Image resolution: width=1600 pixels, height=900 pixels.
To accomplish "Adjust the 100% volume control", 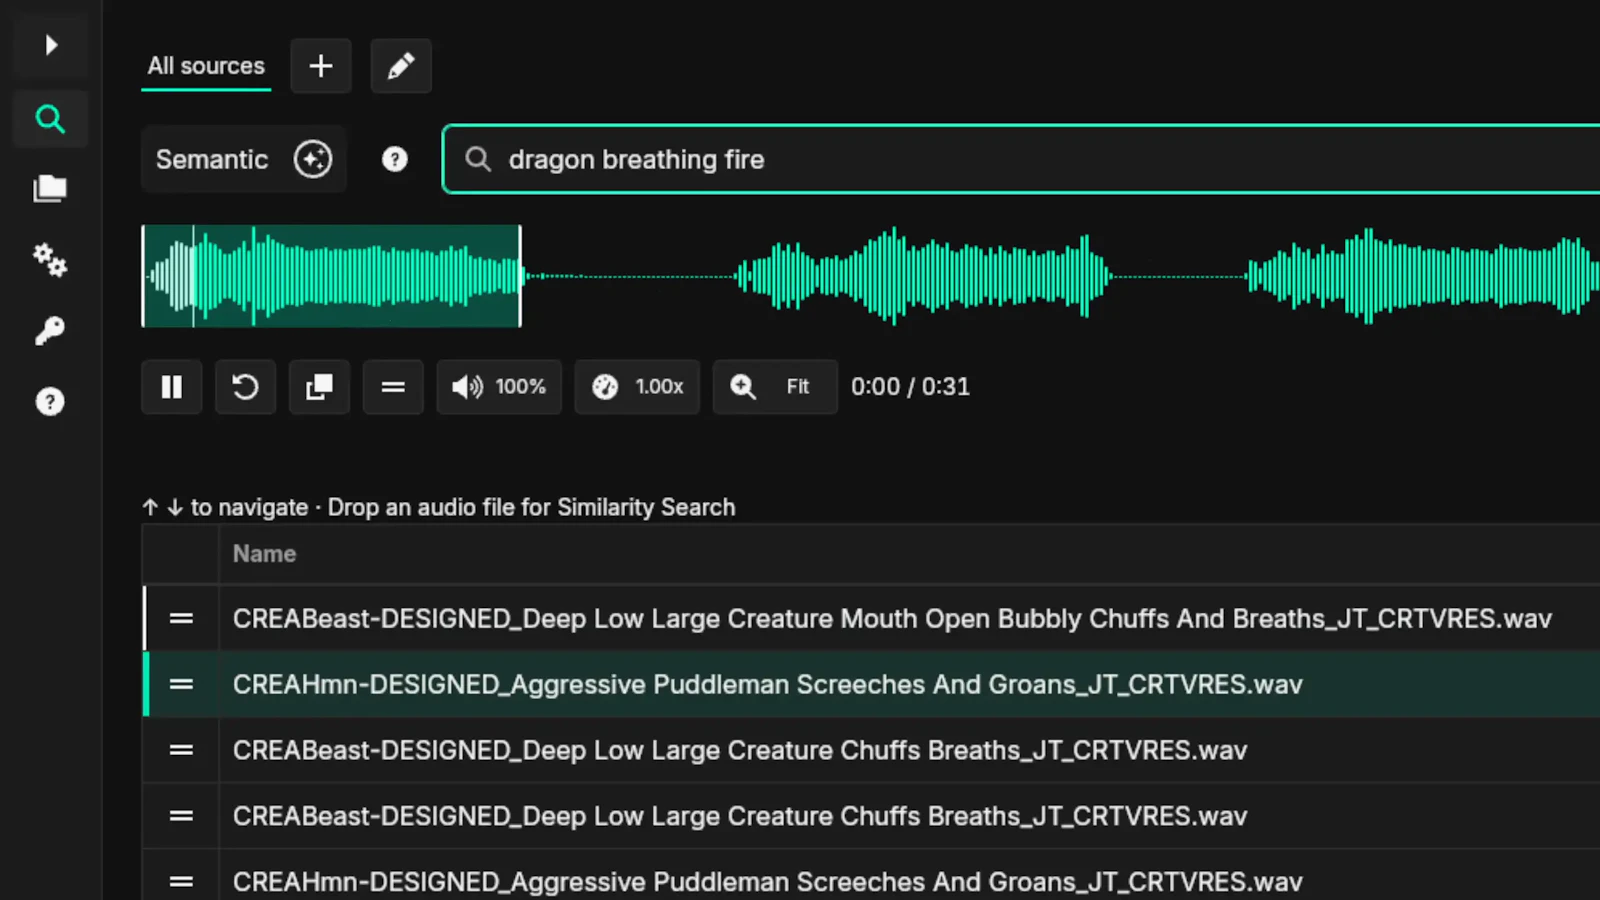I will (499, 387).
